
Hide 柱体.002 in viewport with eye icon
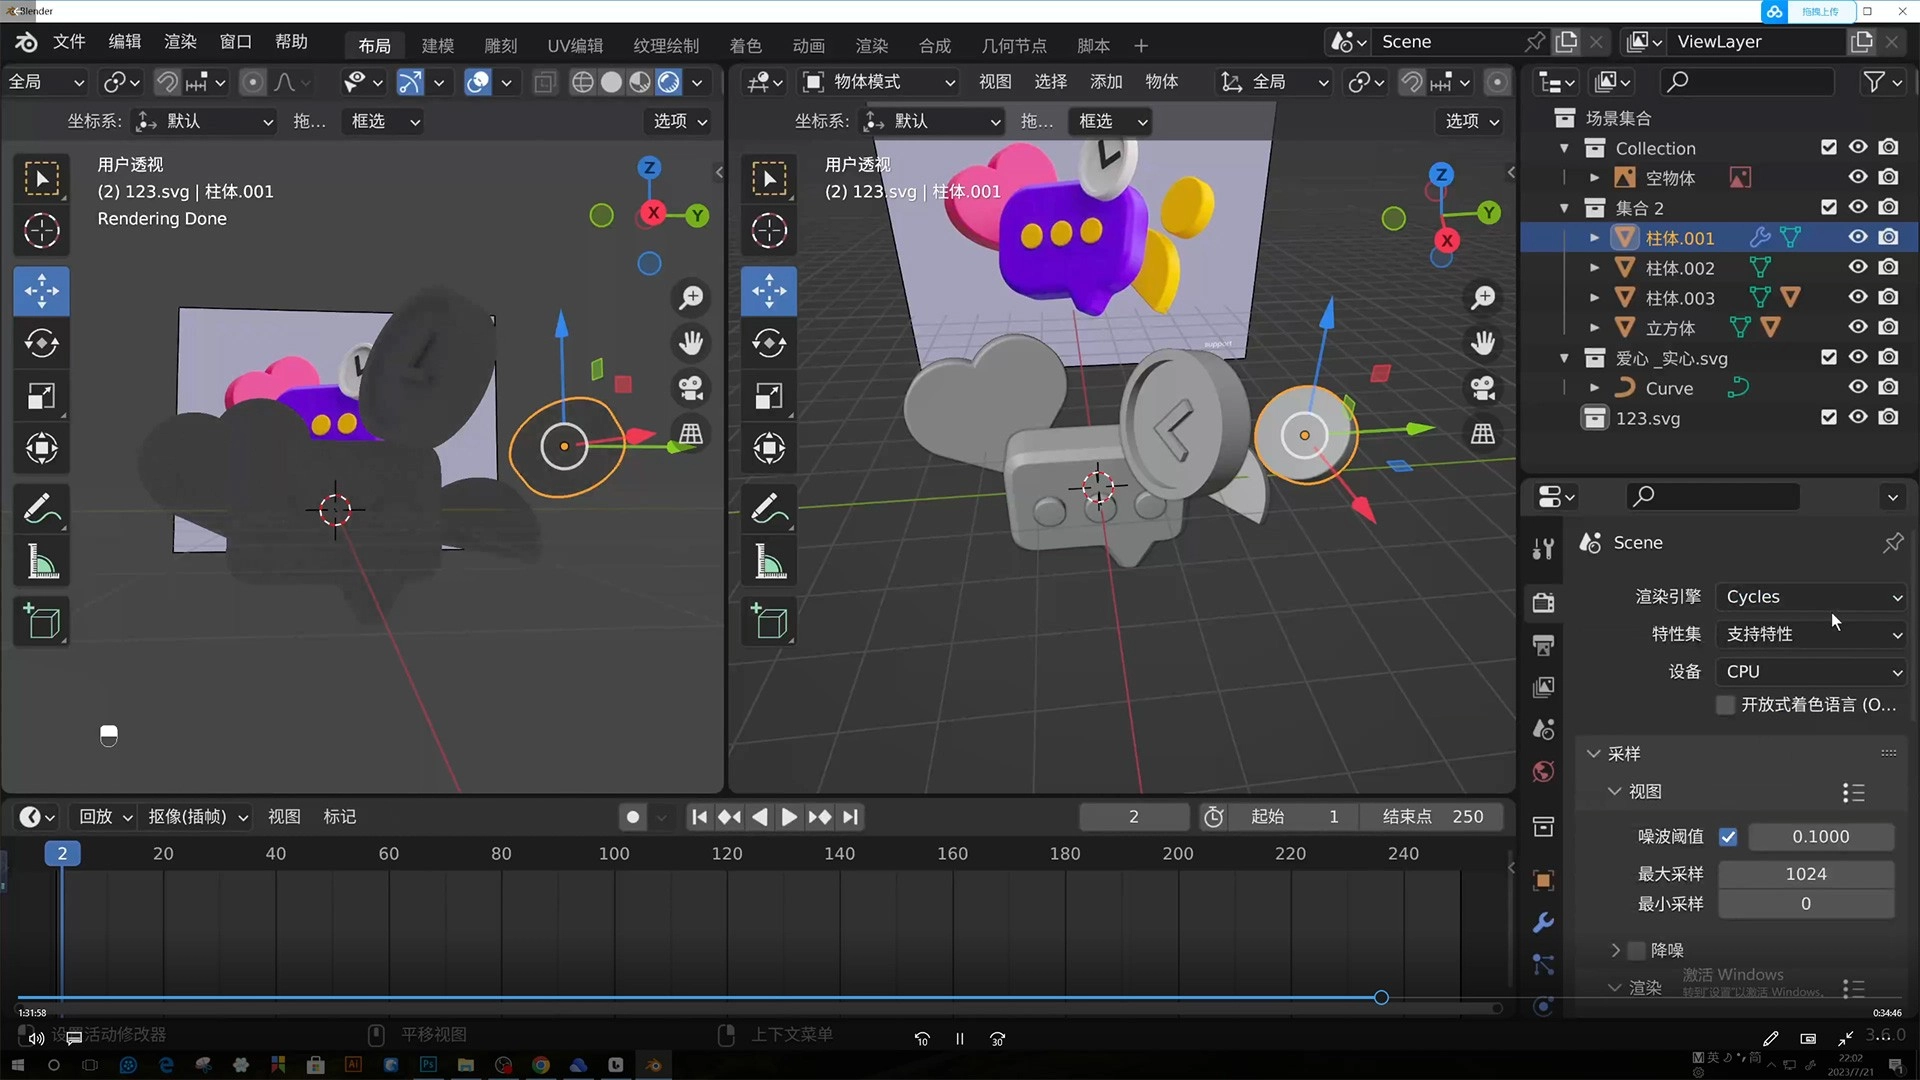pyautogui.click(x=1857, y=267)
